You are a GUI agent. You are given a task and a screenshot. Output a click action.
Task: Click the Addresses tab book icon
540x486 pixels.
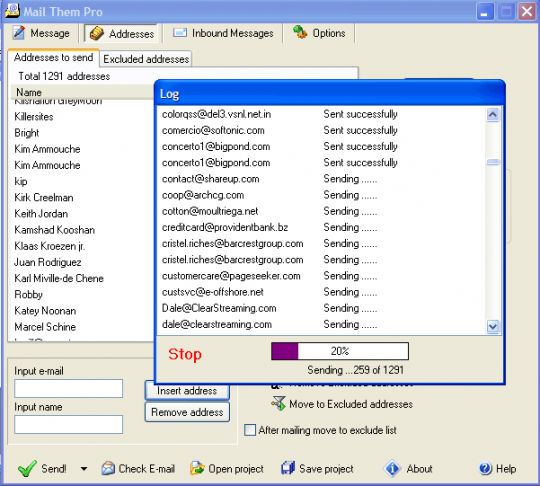coord(97,33)
